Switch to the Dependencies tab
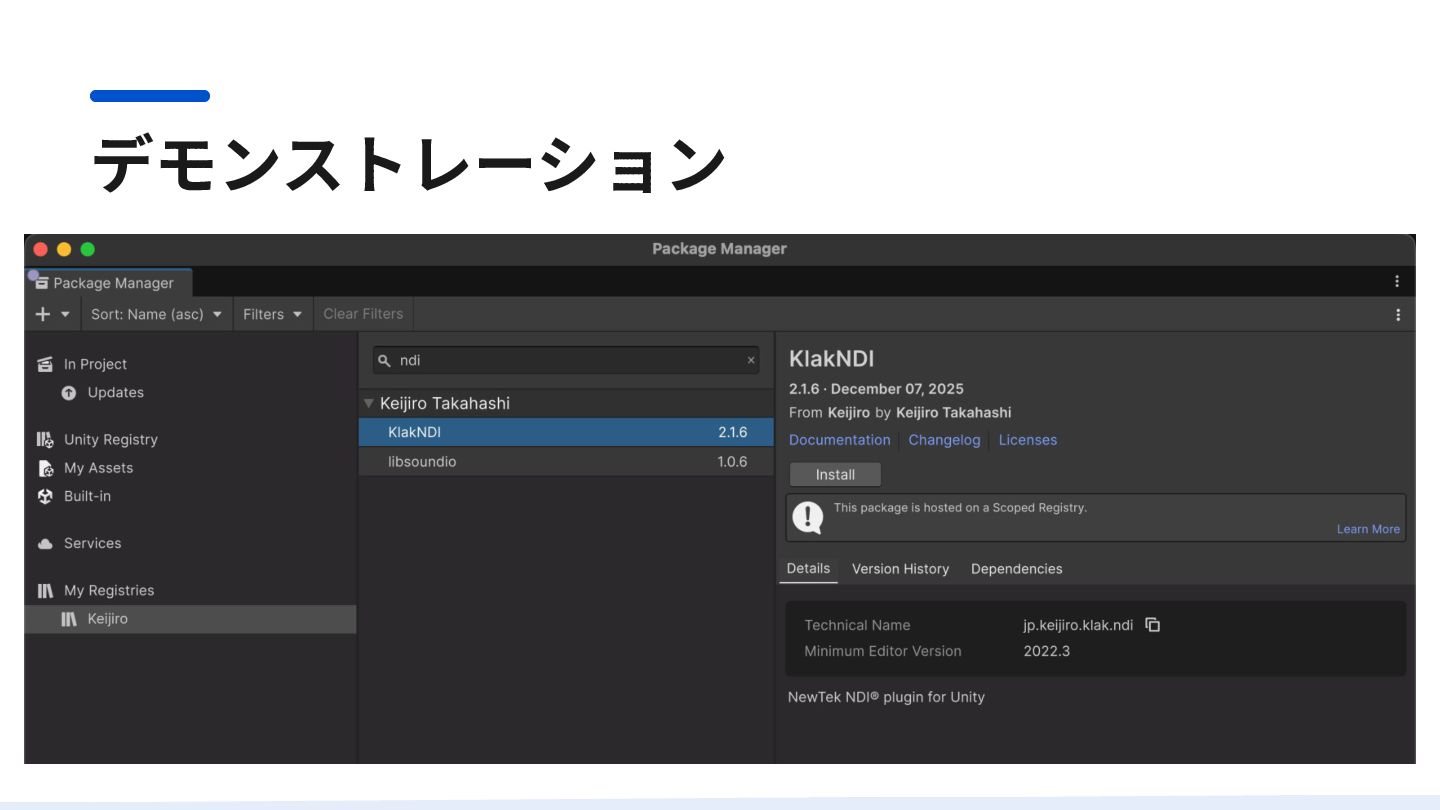Image resolution: width=1440 pixels, height=810 pixels. pyautogui.click(x=1016, y=569)
